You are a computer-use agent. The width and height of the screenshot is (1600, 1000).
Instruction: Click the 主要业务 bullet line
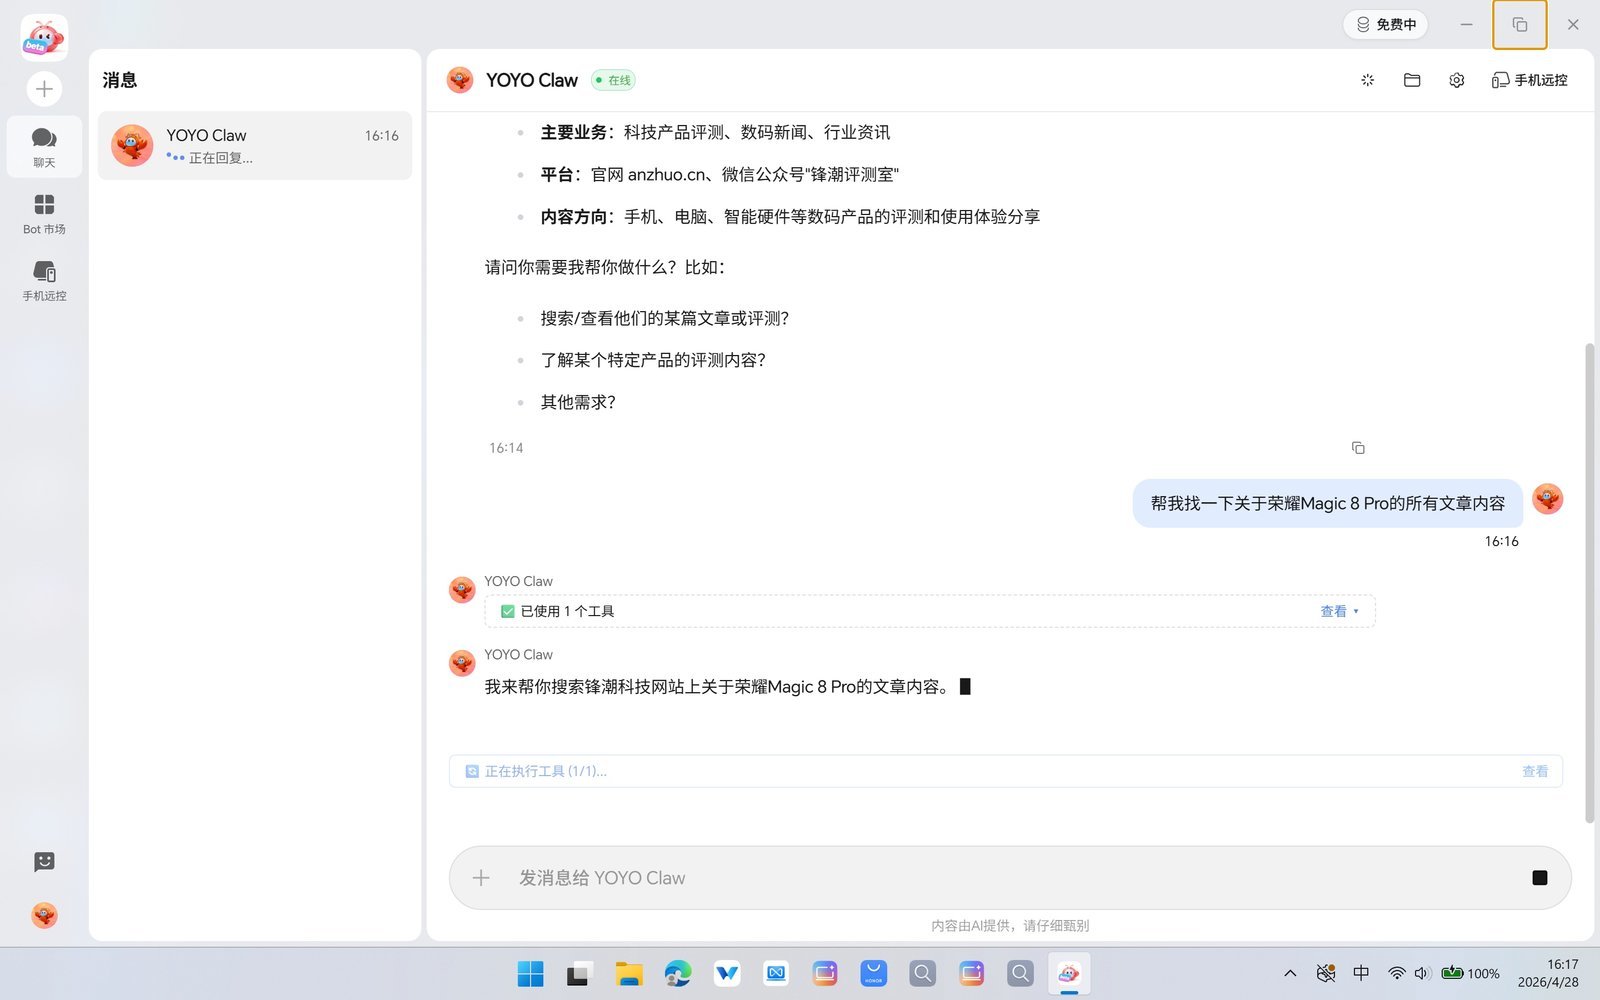click(x=715, y=132)
